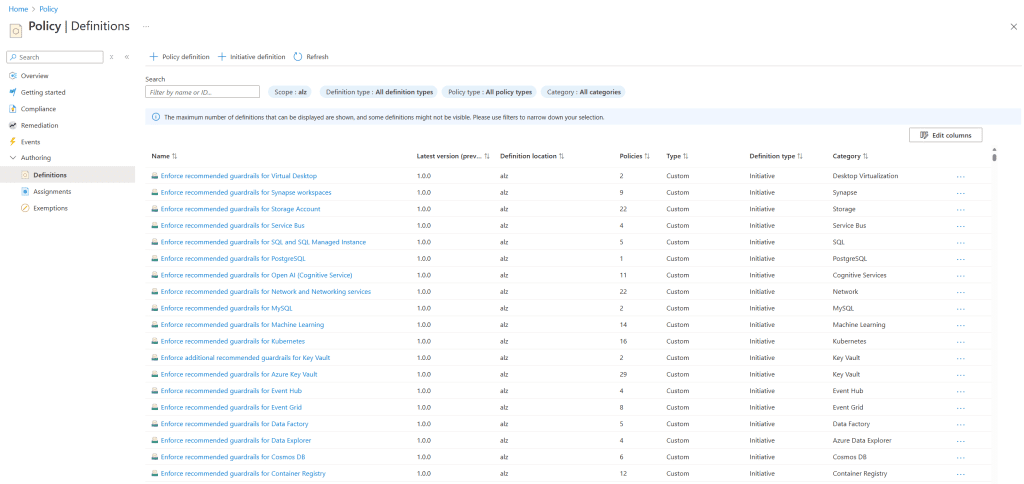
Task: Click the Getting started sidebar icon
Action: tap(12, 92)
